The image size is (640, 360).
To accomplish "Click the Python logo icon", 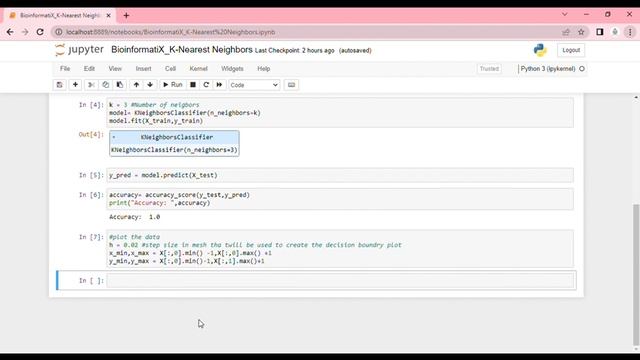I will [540, 50].
